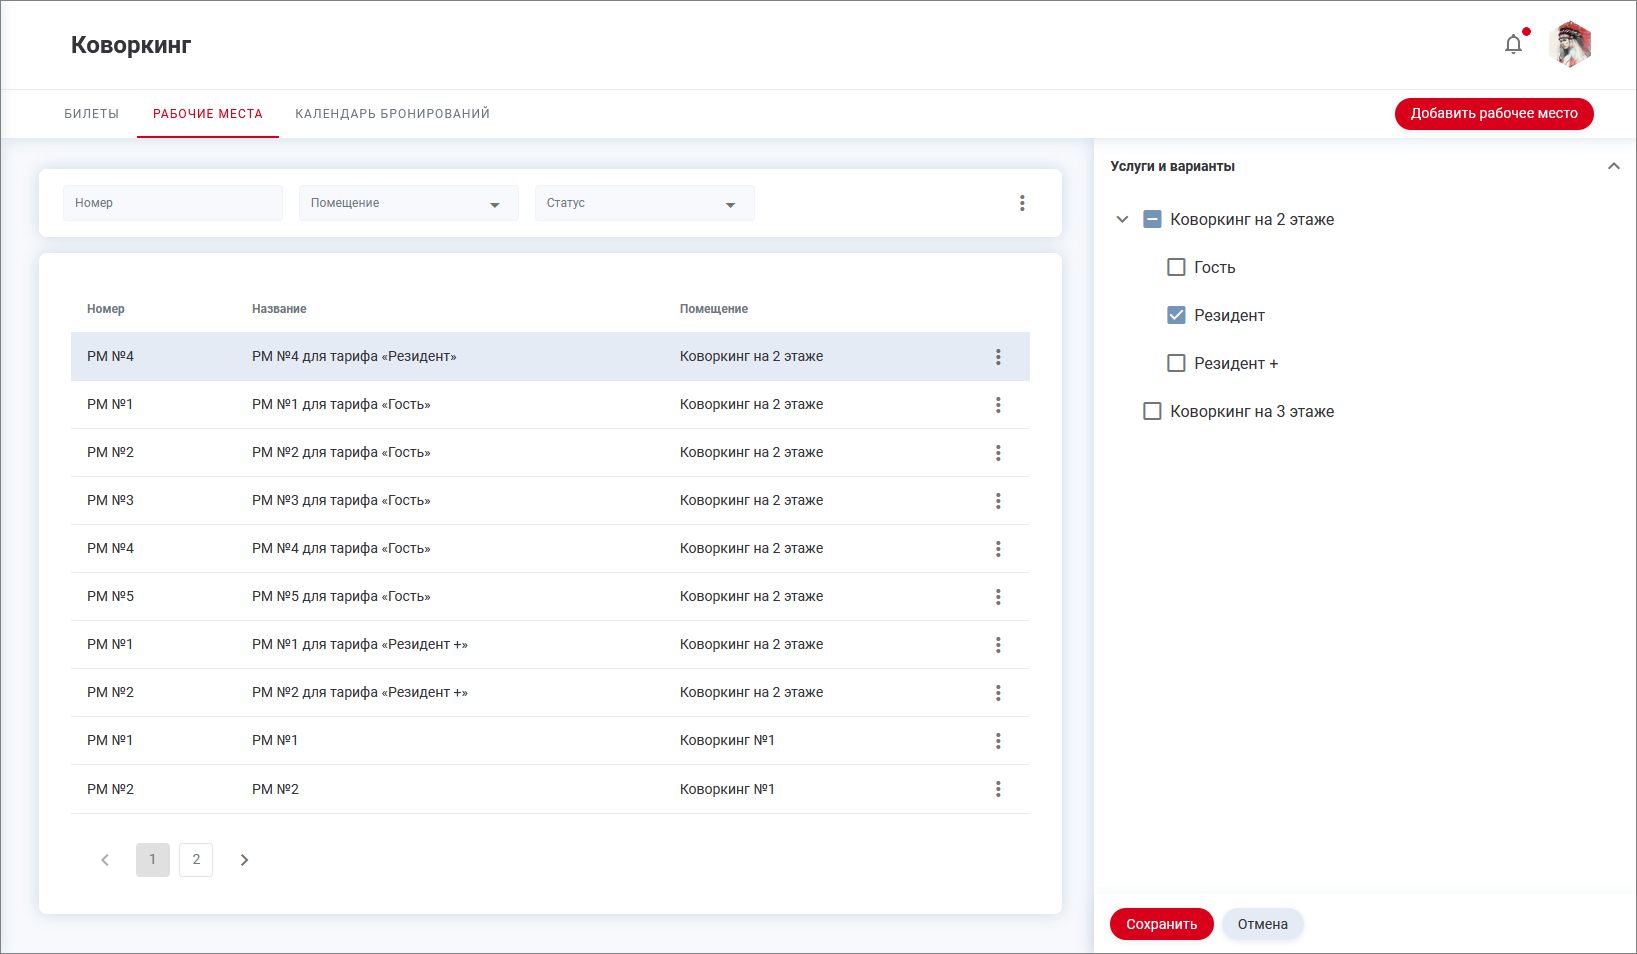Image resolution: width=1637 pixels, height=954 pixels.
Task: Collapse the Коворкинг на 2 этаже tree node
Action: click(x=1122, y=219)
